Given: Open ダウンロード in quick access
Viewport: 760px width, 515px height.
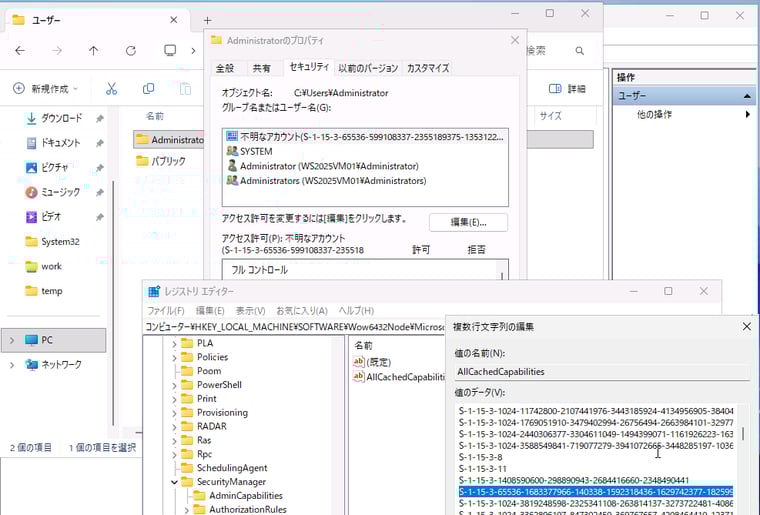Looking at the screenshot, I should pos(62,118).
